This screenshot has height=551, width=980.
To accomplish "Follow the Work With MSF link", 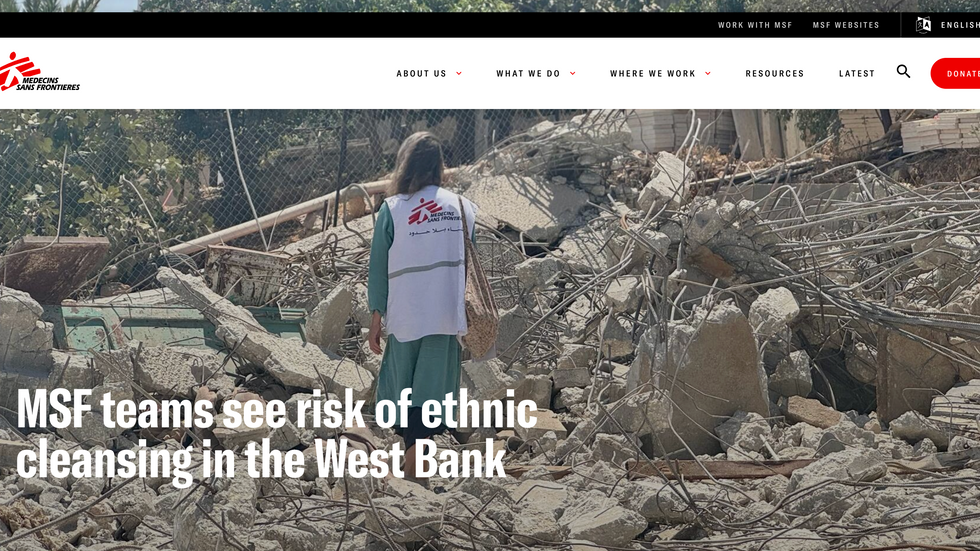I will point(755,25).
